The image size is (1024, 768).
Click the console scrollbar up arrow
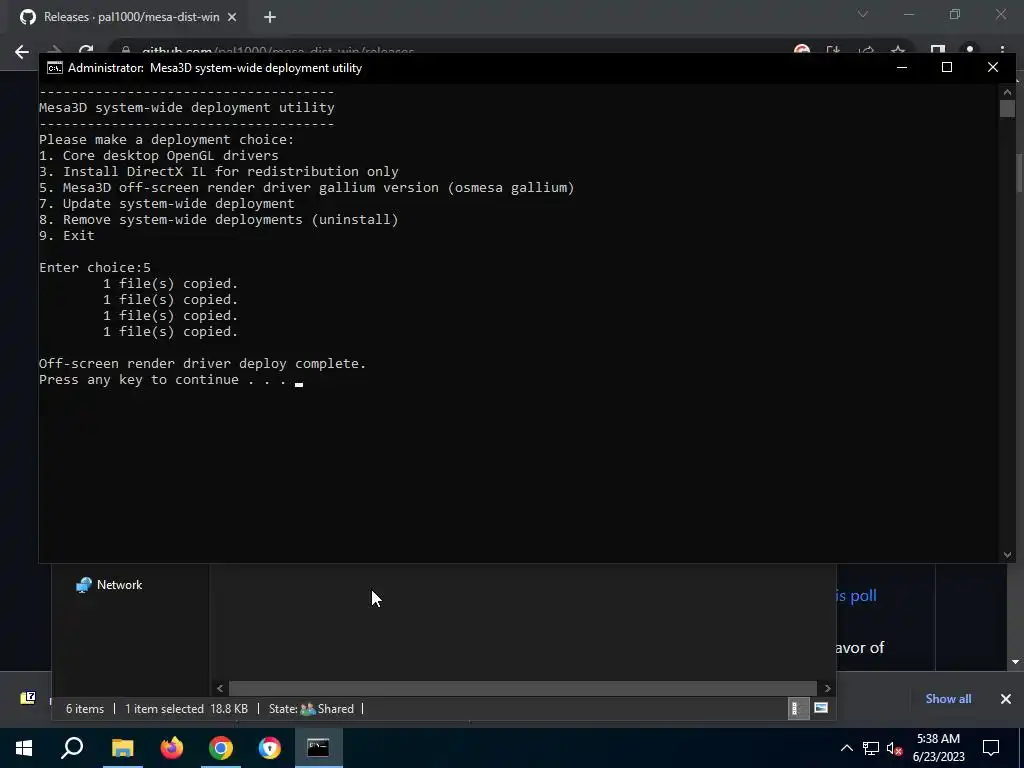click(x=1007, y=92)
